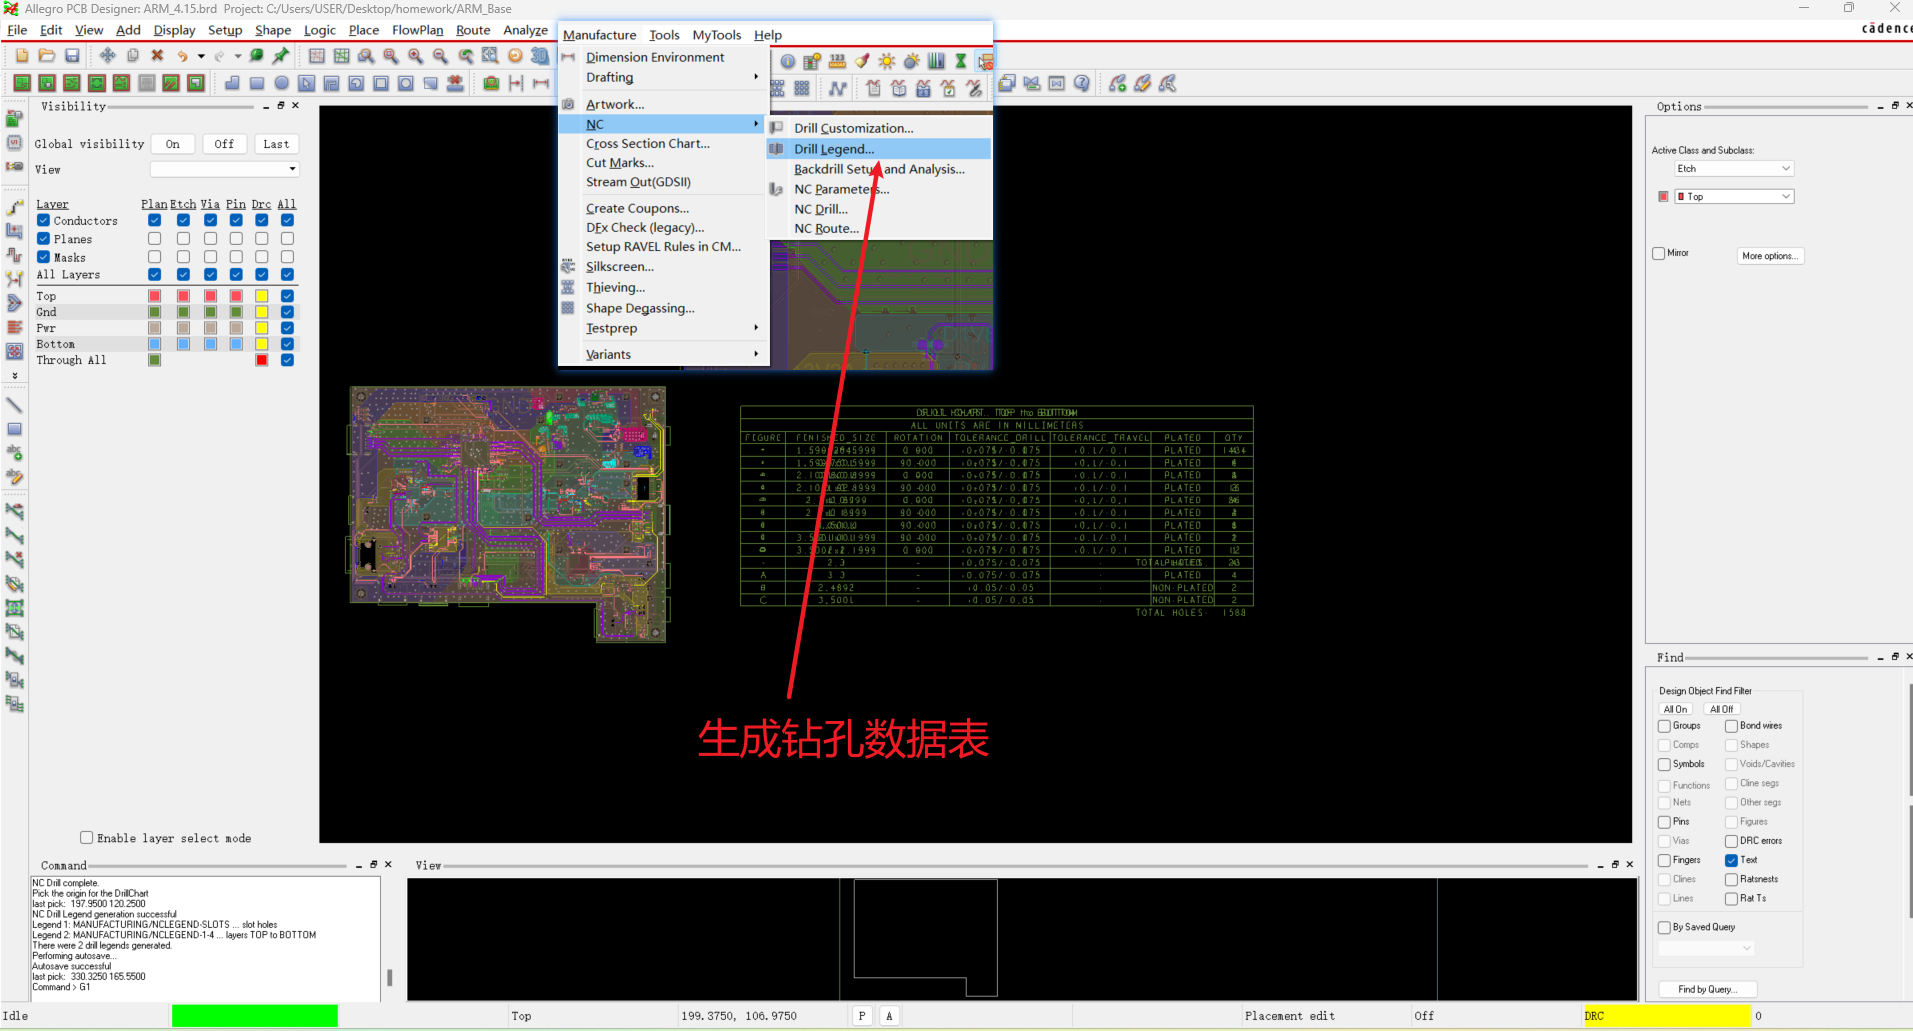Open the Etch active class dropdown

point(1734,168)
